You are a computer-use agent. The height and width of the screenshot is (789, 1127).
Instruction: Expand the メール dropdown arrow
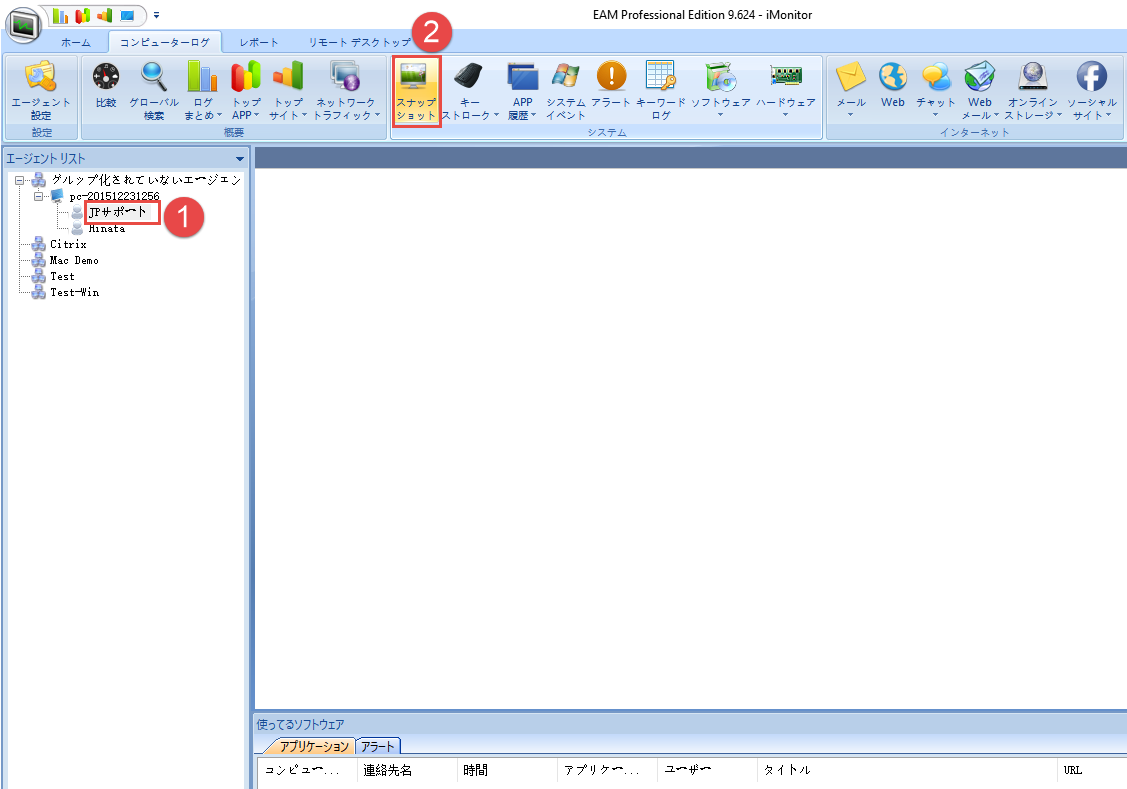(x=850, y=115)
